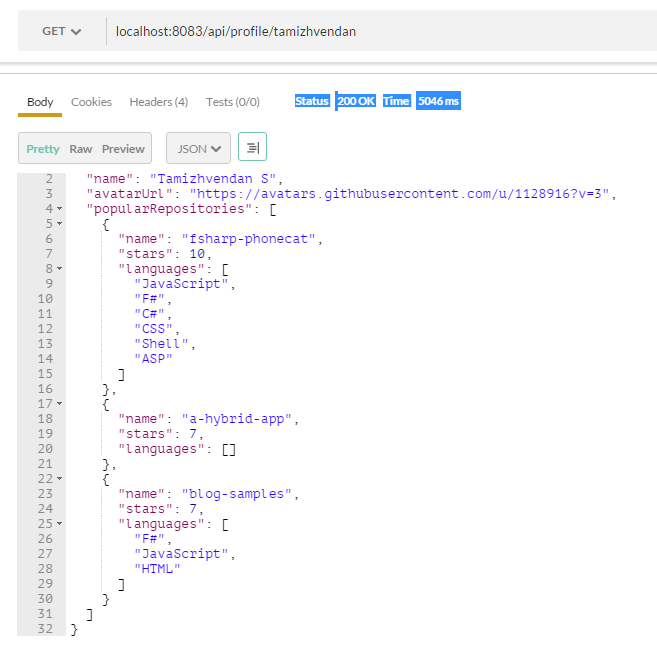This screenshot has width=657, height=645.
Task: Open the GET method dropdown
Action: [62, 31]
